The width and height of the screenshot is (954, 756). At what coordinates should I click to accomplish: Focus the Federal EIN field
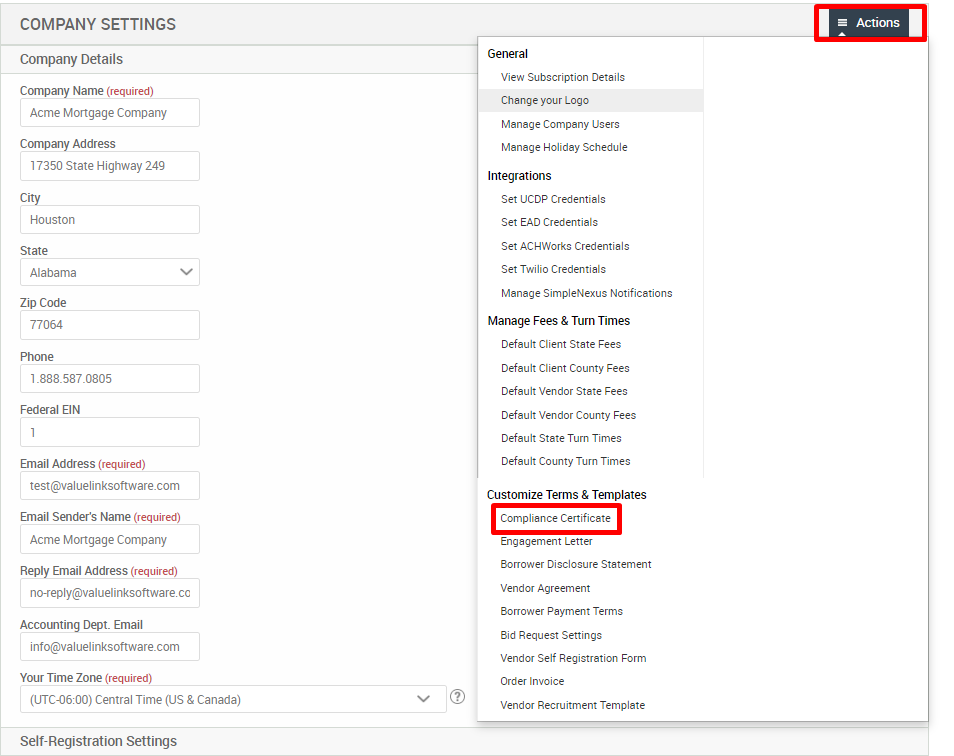tap(110, 432)
